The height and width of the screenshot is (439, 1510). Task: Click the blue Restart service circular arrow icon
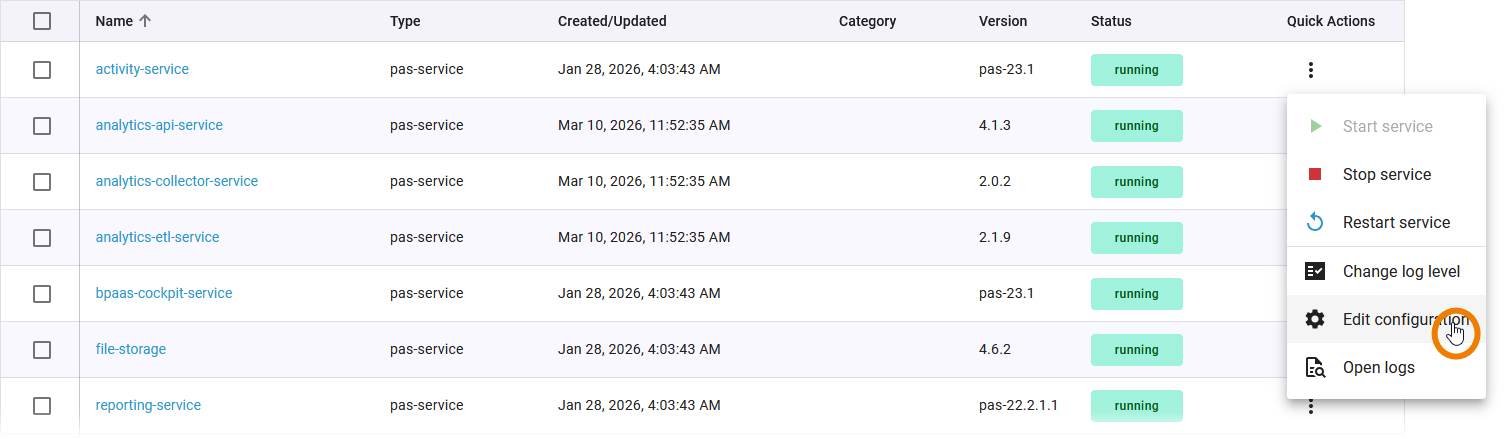click(1315, 222)
